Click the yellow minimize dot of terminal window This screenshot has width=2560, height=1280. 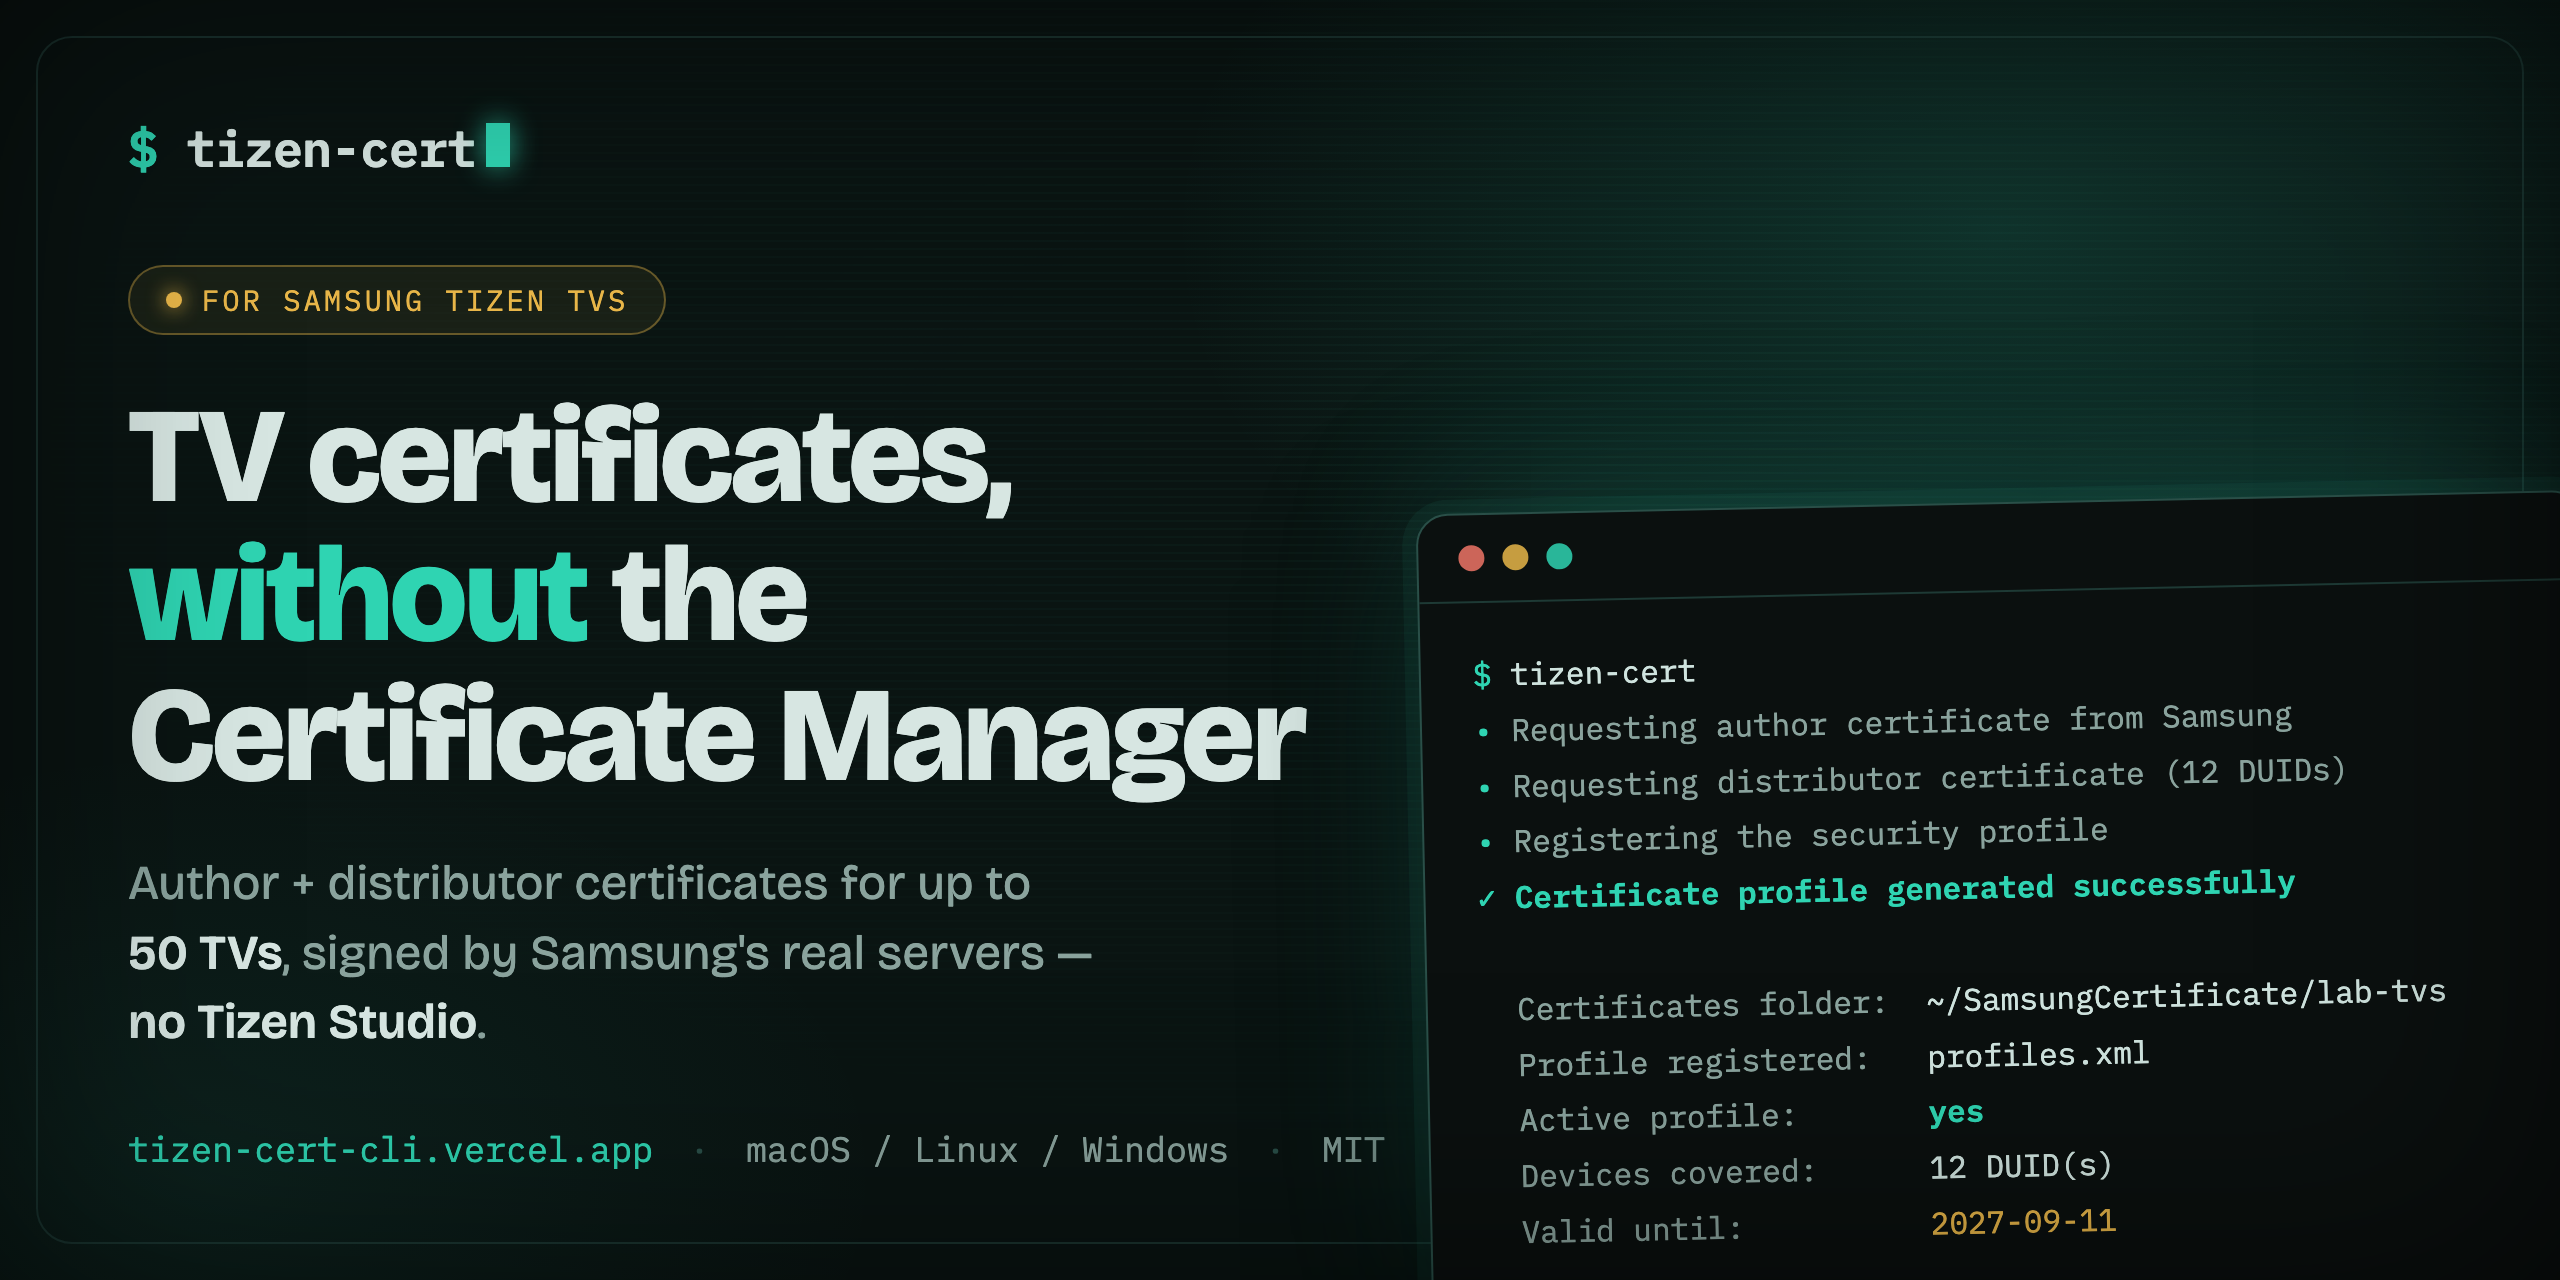coord(1515,557)
